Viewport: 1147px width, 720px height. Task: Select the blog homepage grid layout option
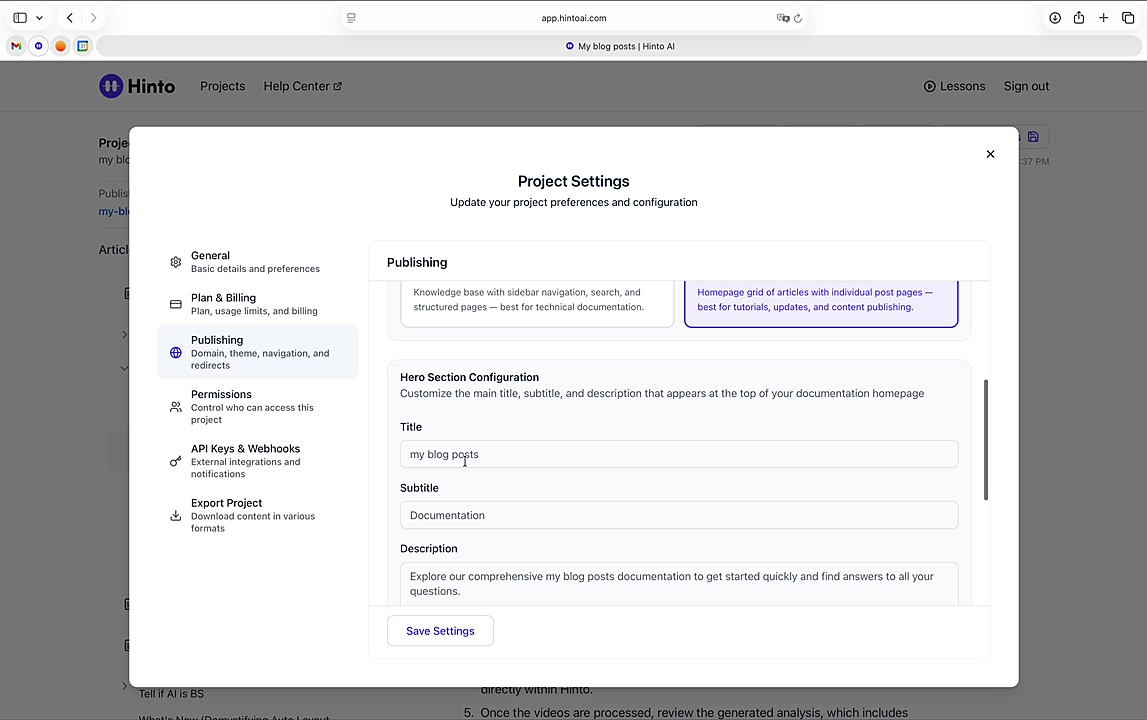[820, 302]
